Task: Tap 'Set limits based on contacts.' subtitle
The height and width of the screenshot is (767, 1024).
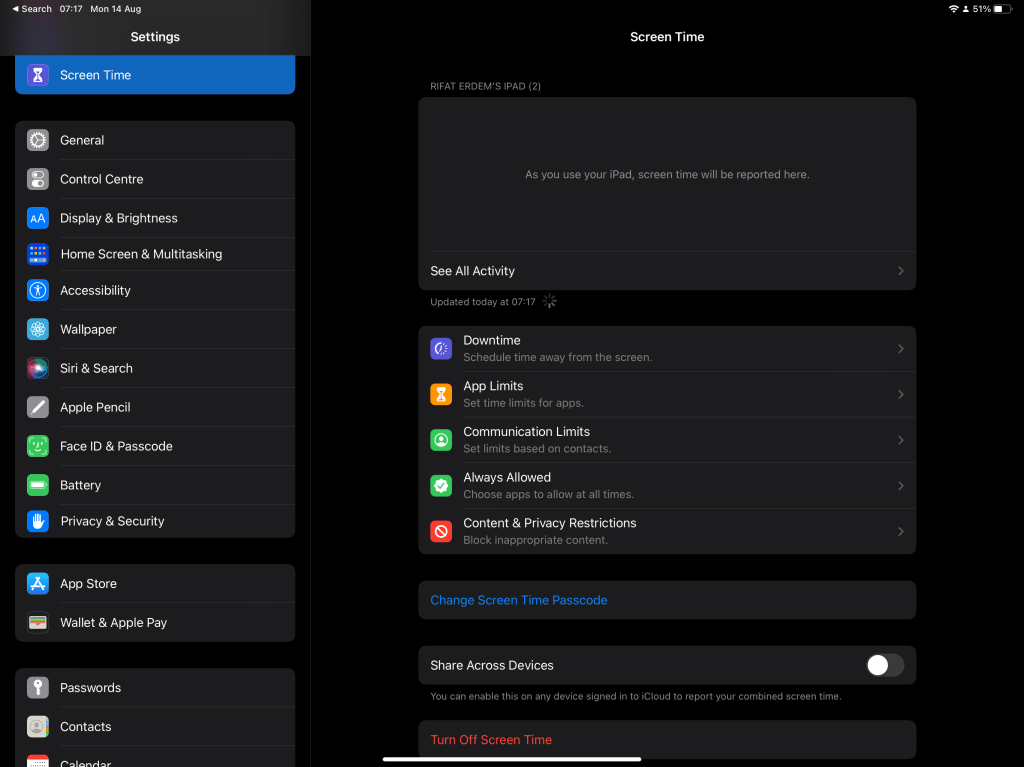Action: pyautogui.click(x=537, y=449)
